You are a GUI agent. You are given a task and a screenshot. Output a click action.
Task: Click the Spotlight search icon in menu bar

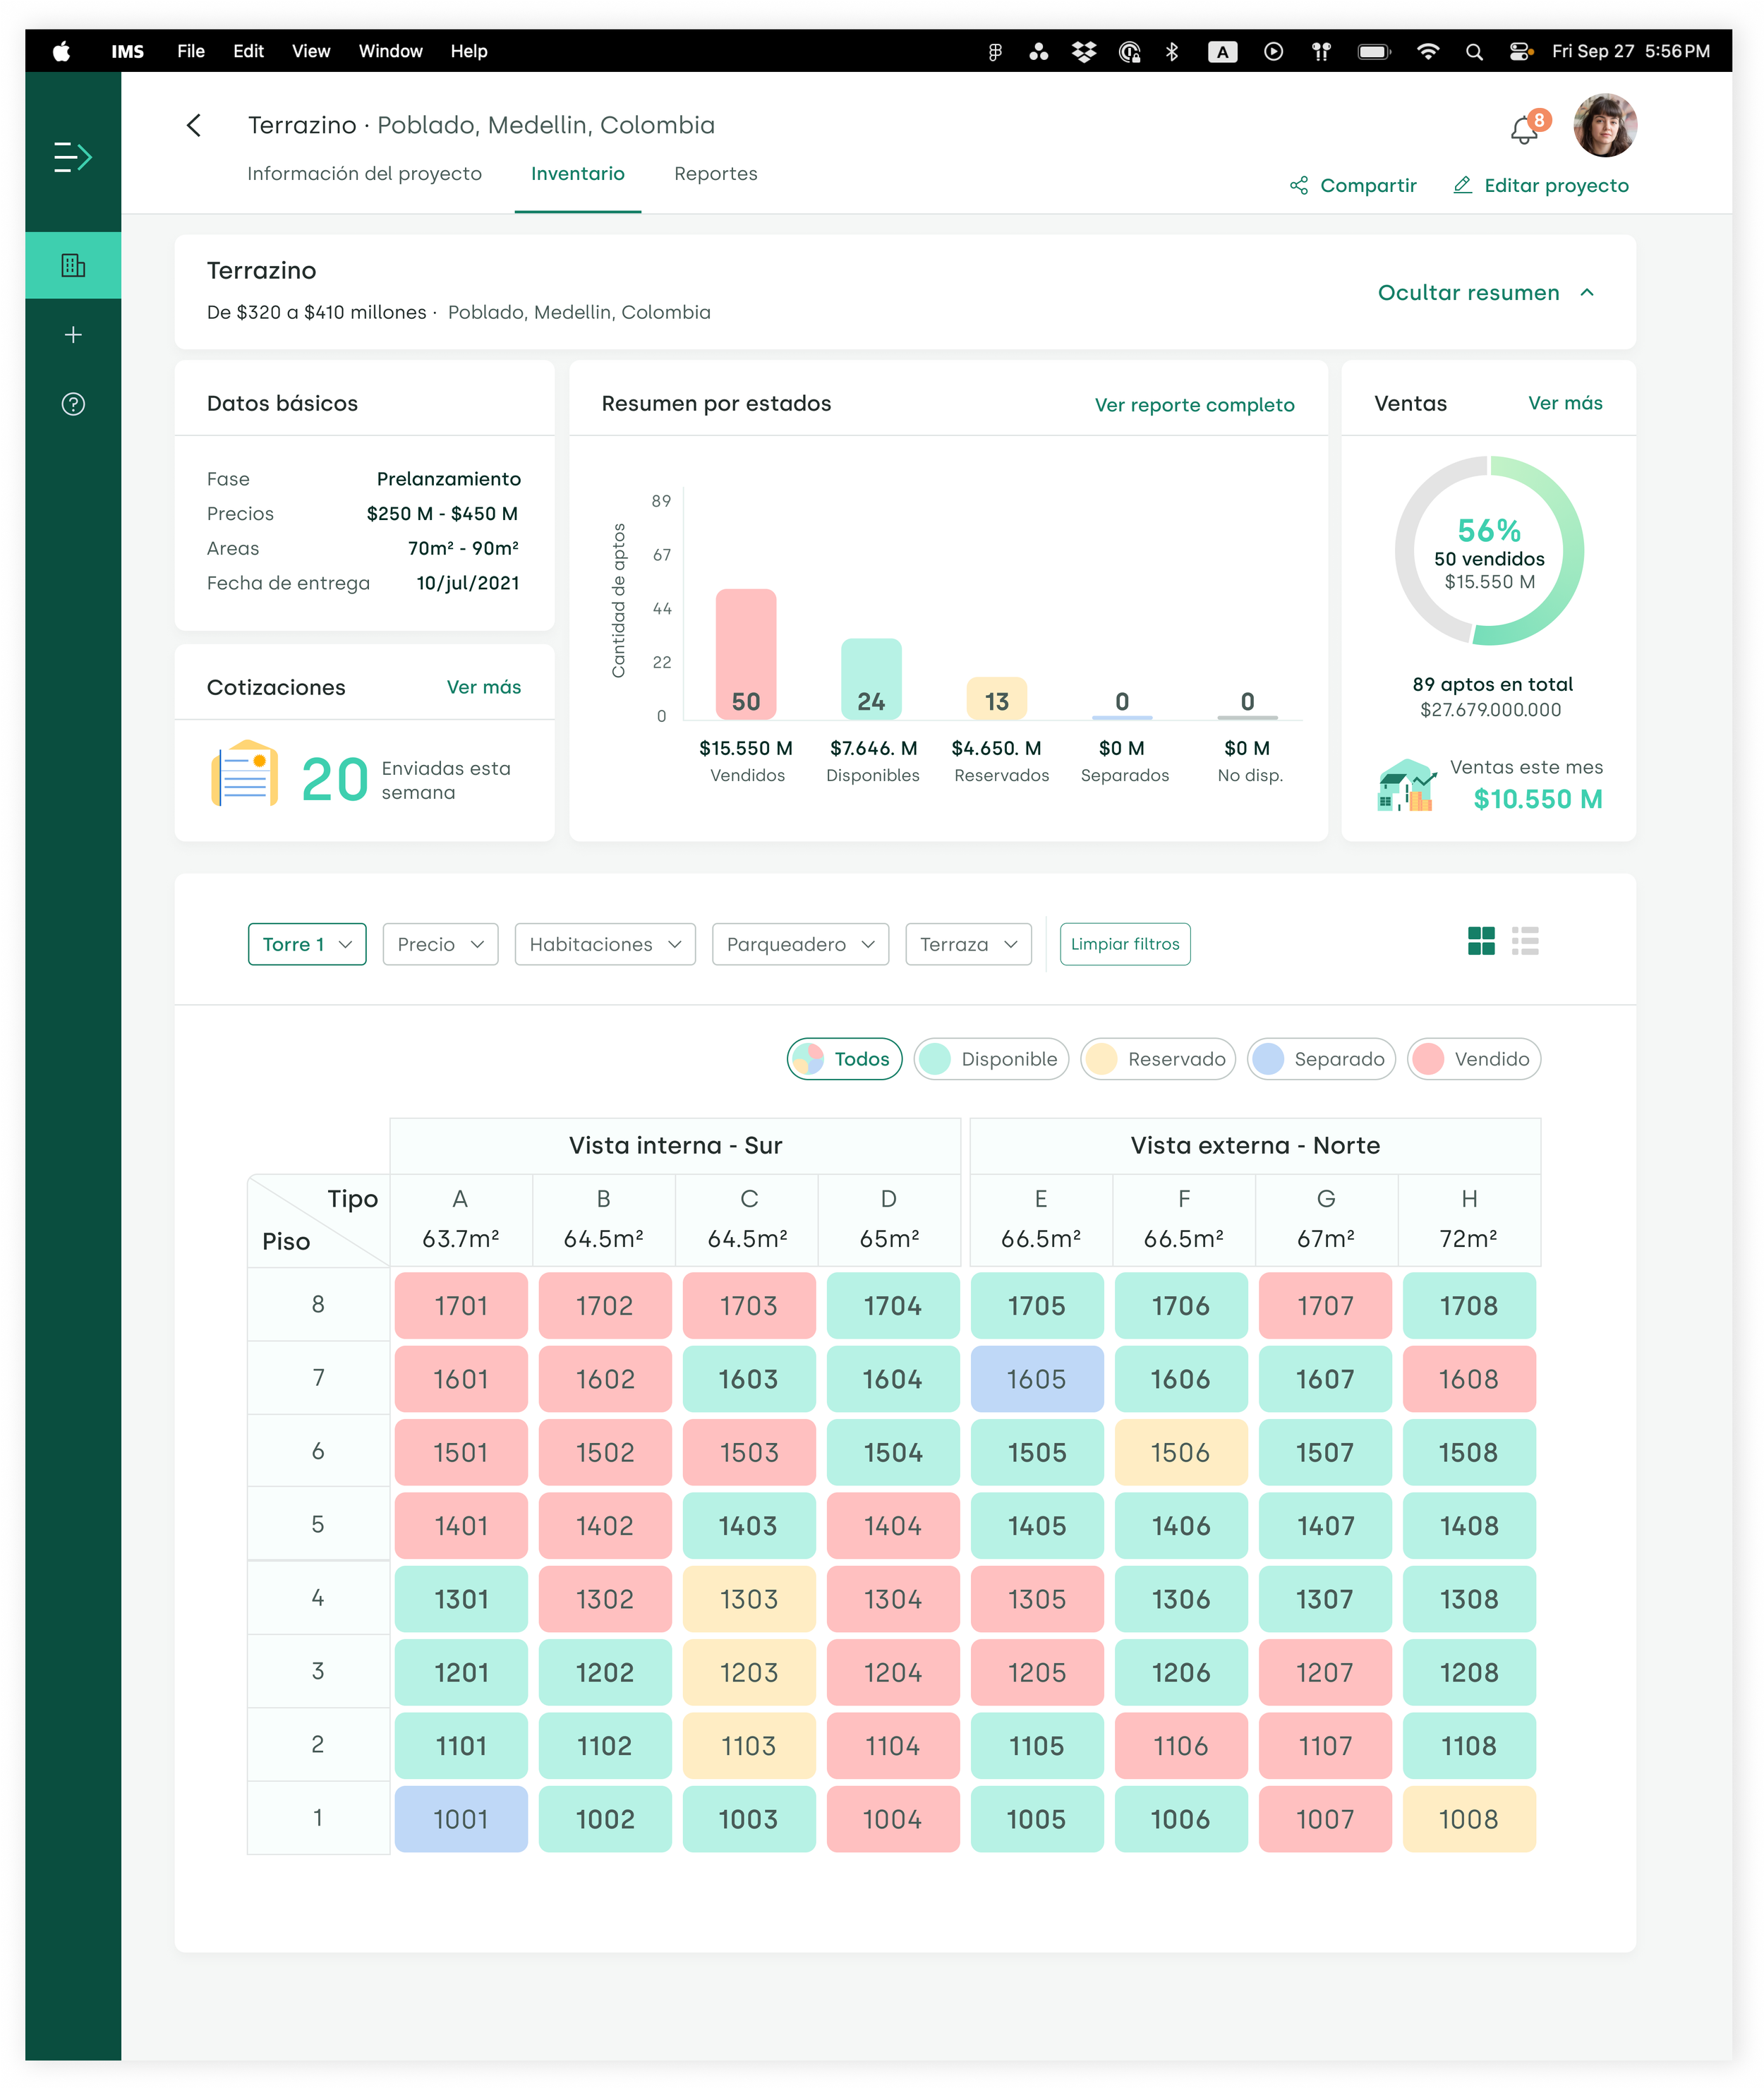[1474, 52]
